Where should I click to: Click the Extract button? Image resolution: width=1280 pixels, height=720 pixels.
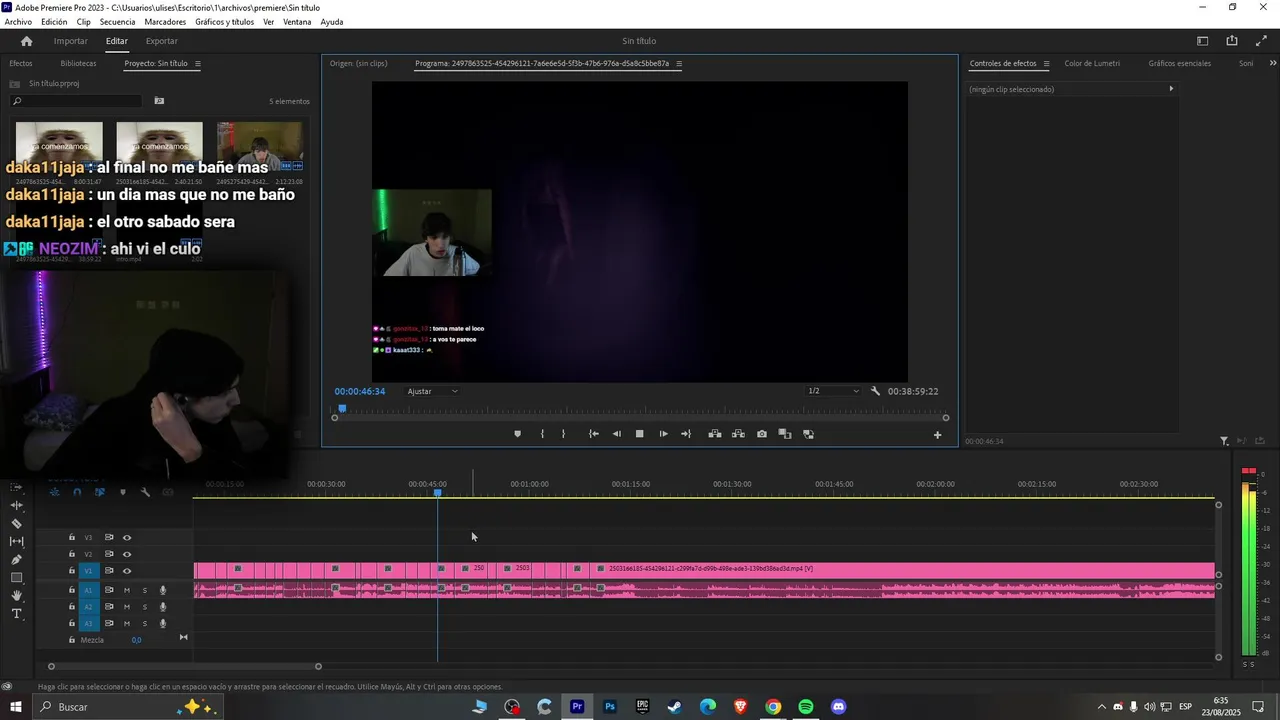738,434
